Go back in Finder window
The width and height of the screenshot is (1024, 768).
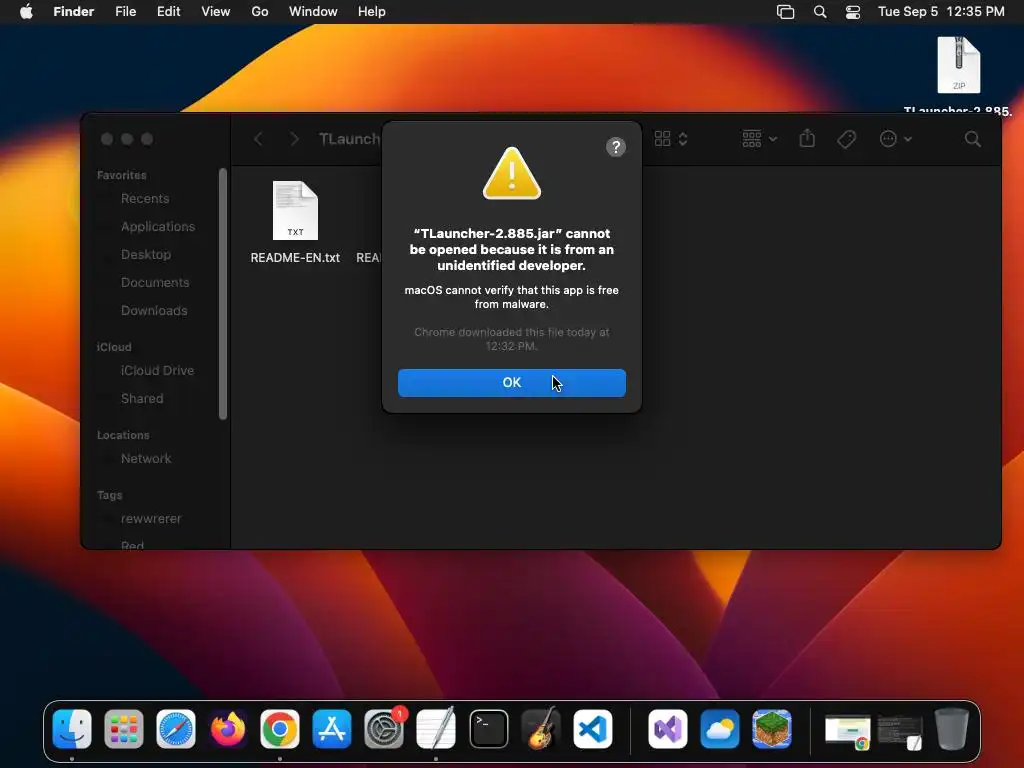click(259, 139)
